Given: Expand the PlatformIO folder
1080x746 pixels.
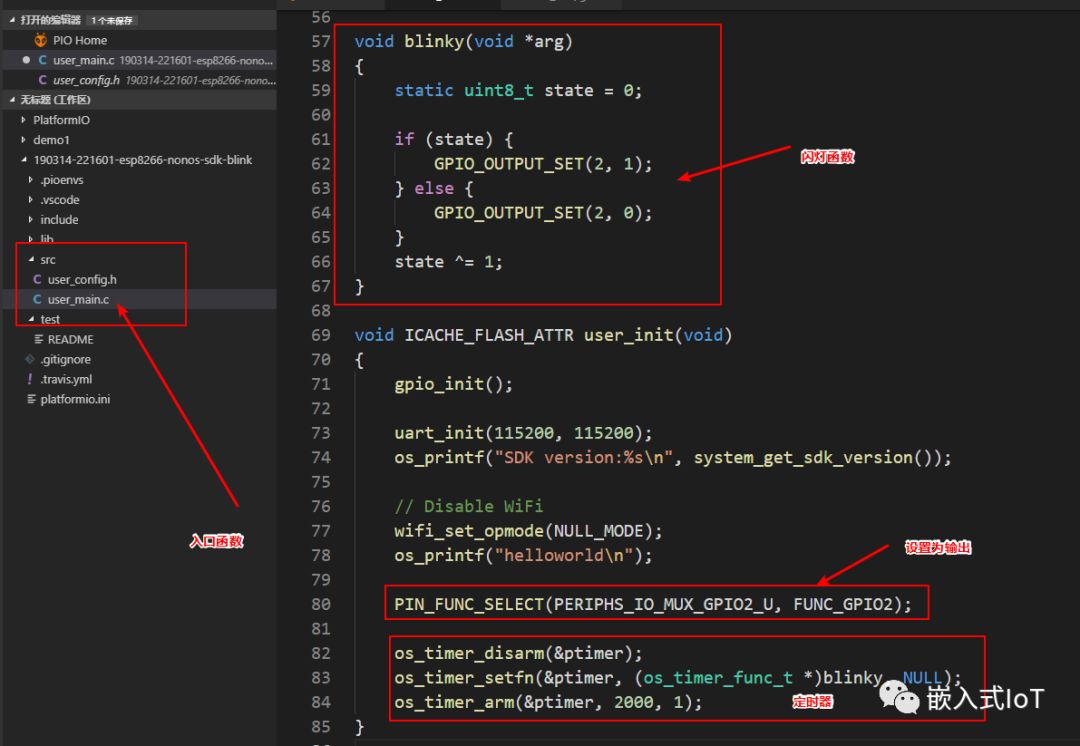Looking at the screenshot, I should pyautogui.click(x=61, y=120).
